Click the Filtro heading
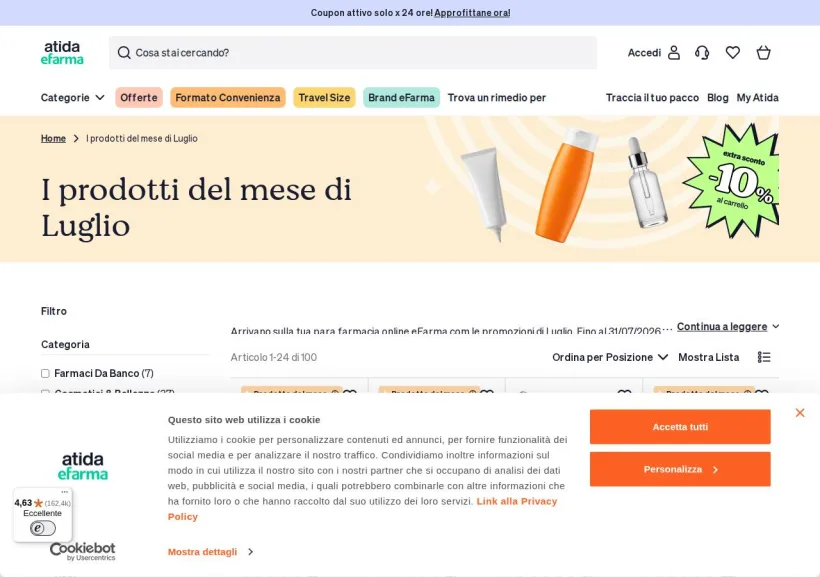Viewport: 820px width, 577px height. point(54,311)
